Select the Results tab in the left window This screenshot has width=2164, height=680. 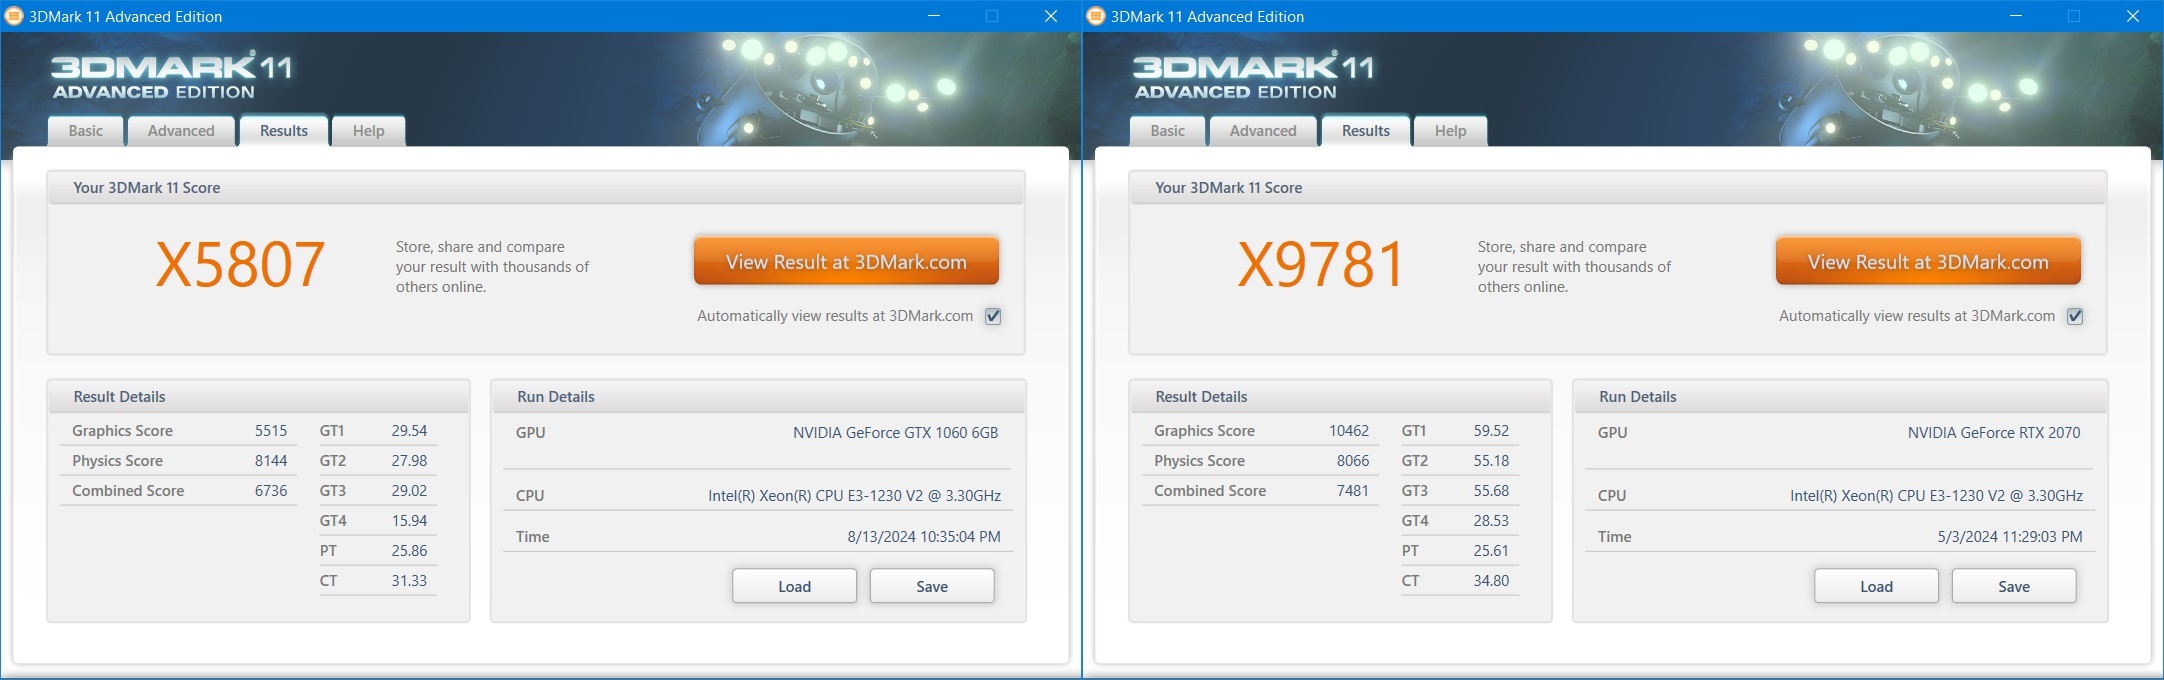click(x=284, y=131)
